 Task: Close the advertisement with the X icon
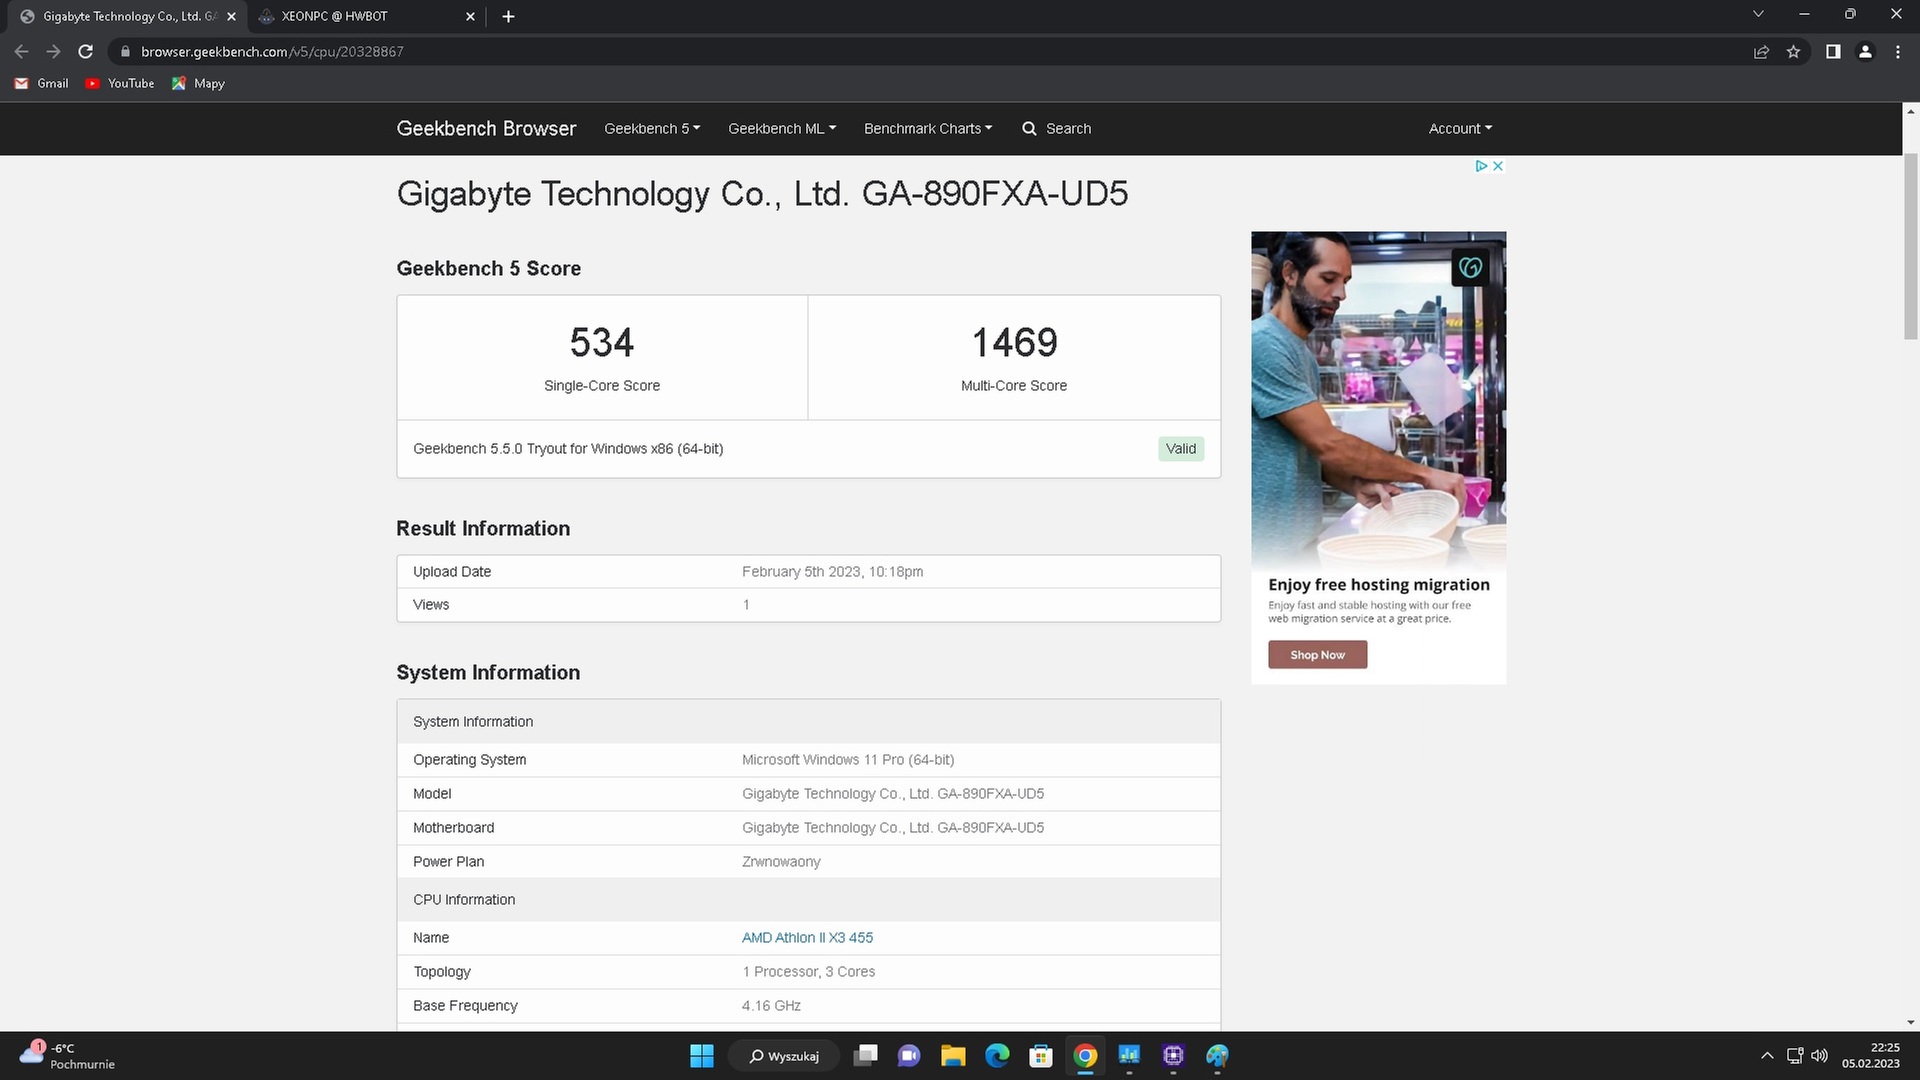1498,166
